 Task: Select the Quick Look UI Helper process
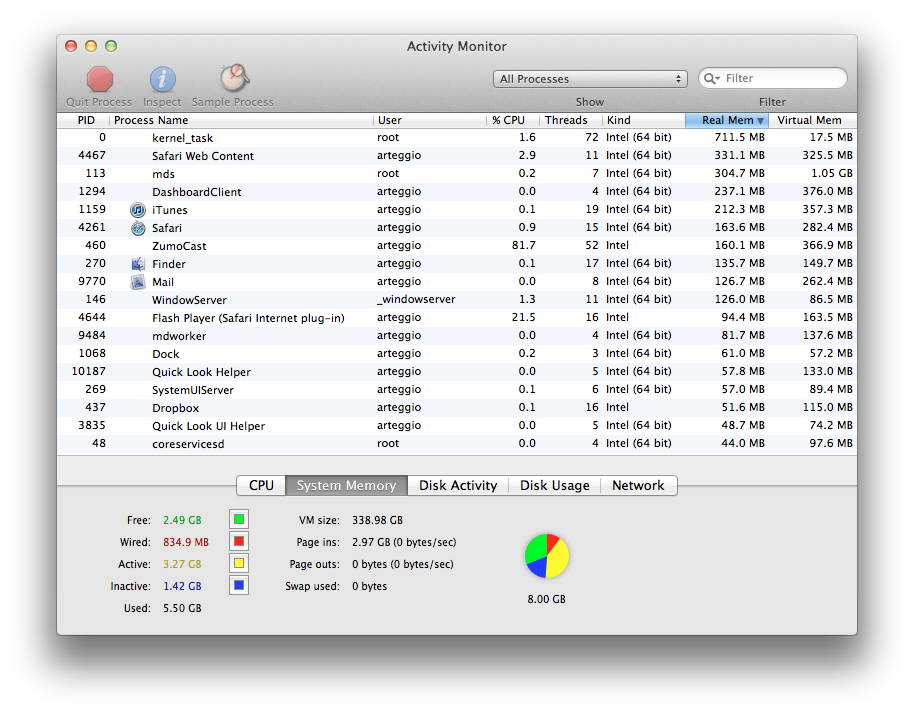click(x=457, y=426)
